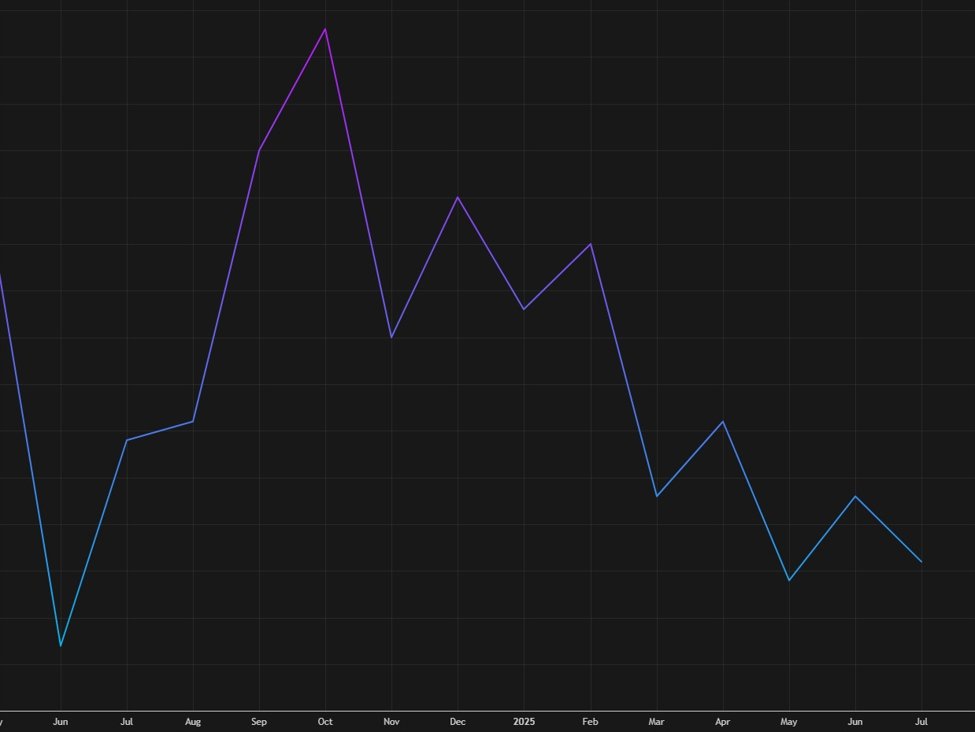Select the Sep x-axis label
This screenshot has height=732, width=975.
(x=259, y=722)
